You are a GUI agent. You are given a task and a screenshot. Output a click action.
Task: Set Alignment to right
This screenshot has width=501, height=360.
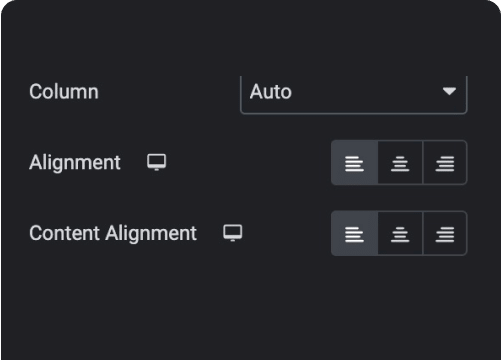445,163
